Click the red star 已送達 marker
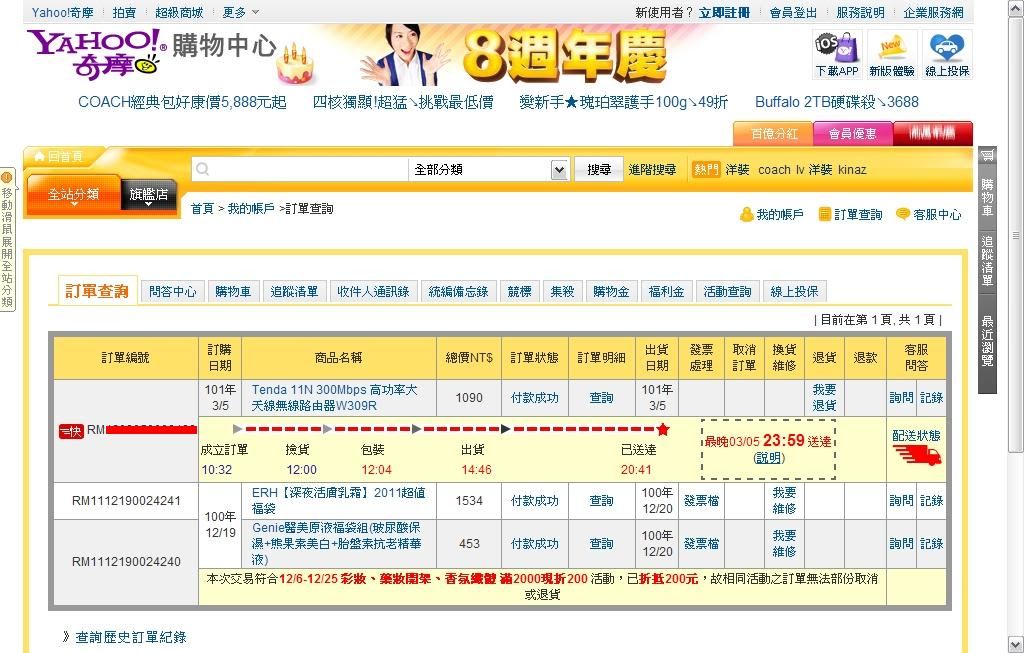The image size is (1024, 653). pos(663,429)
